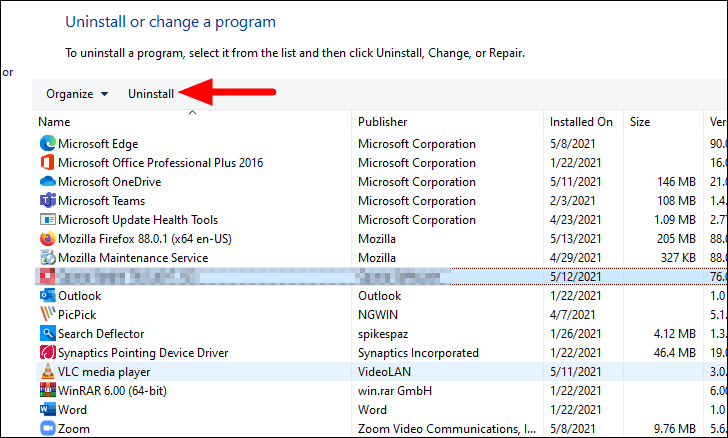Click the Mozilla Firefox icon

(47, 239)
